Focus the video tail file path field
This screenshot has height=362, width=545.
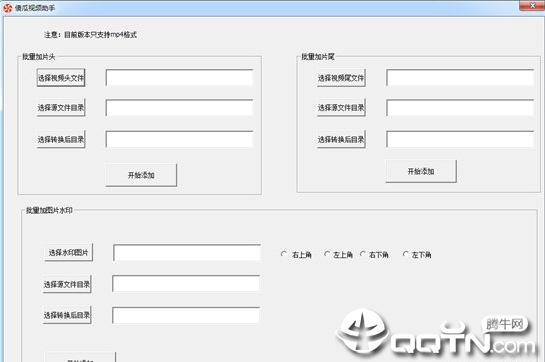460,78
